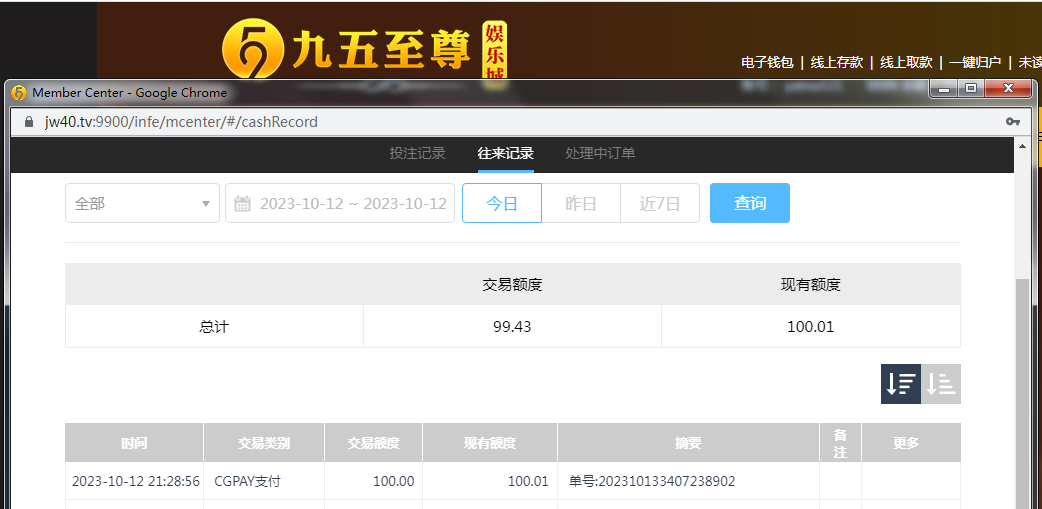Viewport: 1042px width, 509px height.
Task: Choose the 今日 date filter
Action: [502, 203]
